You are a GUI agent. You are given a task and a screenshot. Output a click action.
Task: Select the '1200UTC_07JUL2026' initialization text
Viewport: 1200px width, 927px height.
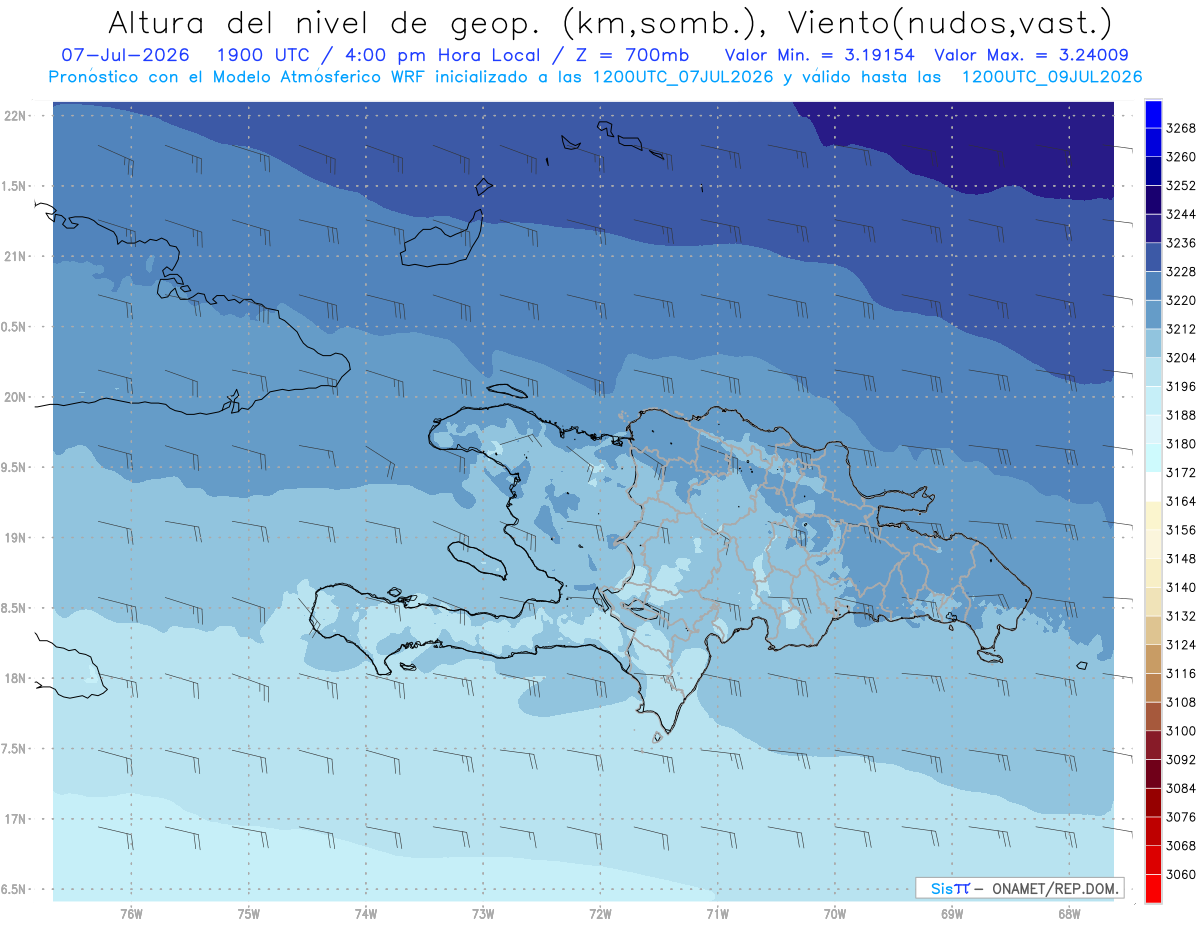tap(683, 76)
